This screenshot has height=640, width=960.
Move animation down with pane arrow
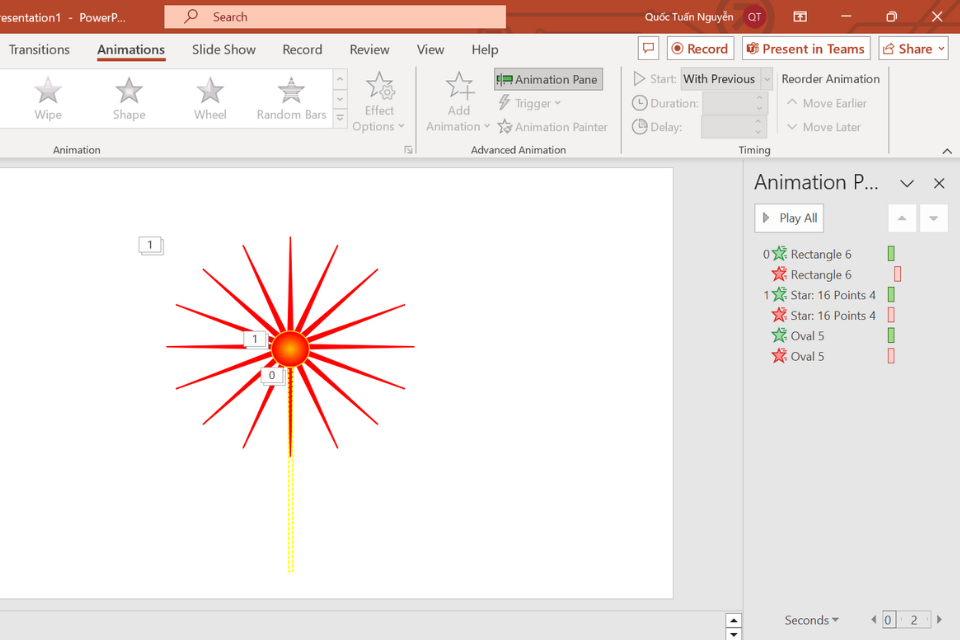pos(933,218)
